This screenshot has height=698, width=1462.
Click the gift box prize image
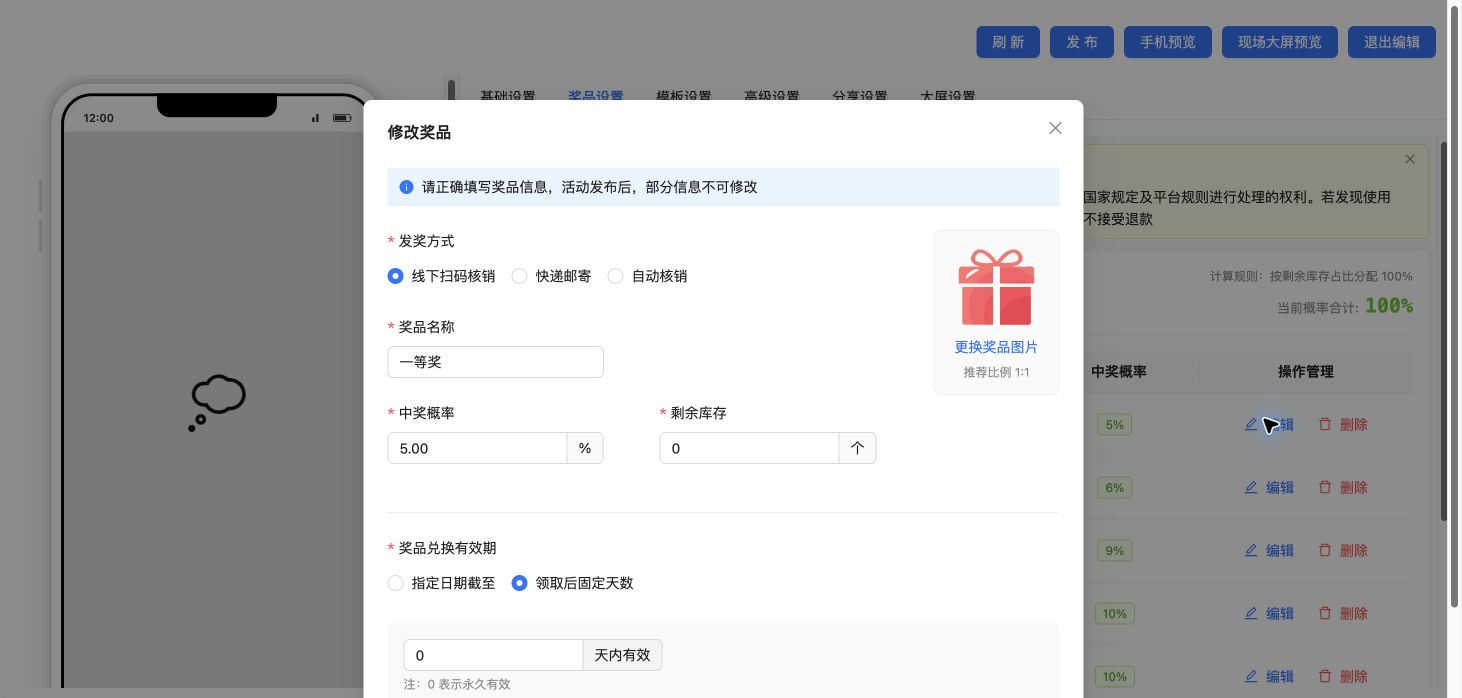point(996,287)
